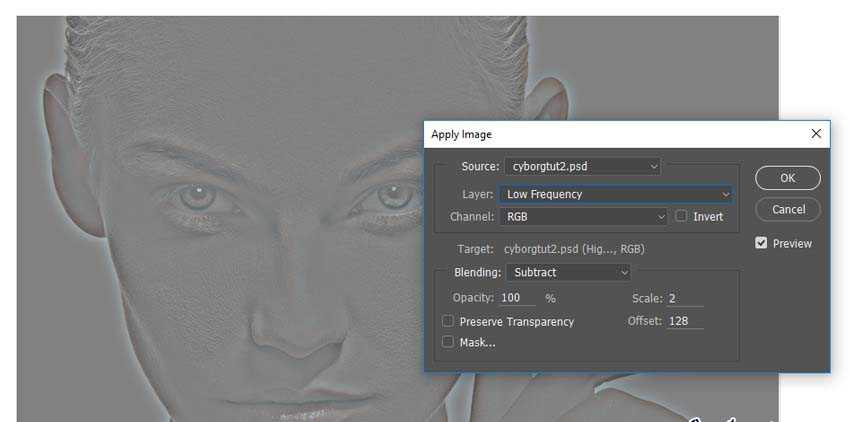Screen dimensions: 850x422
Task: Click the nose in the image preview
Action: (x=290, y=320)
